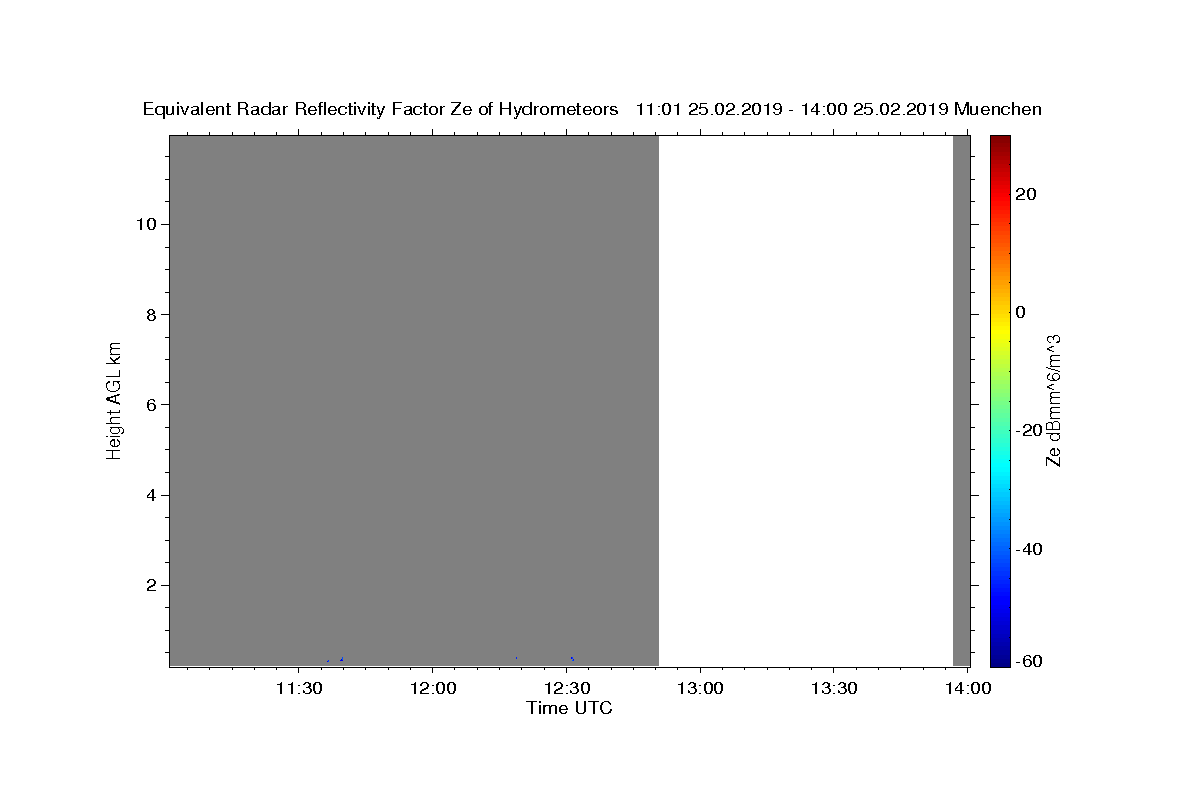Click the 'Time UTC' axis label
This screenshot has width=1200, height=800.
tap(569, 708)
